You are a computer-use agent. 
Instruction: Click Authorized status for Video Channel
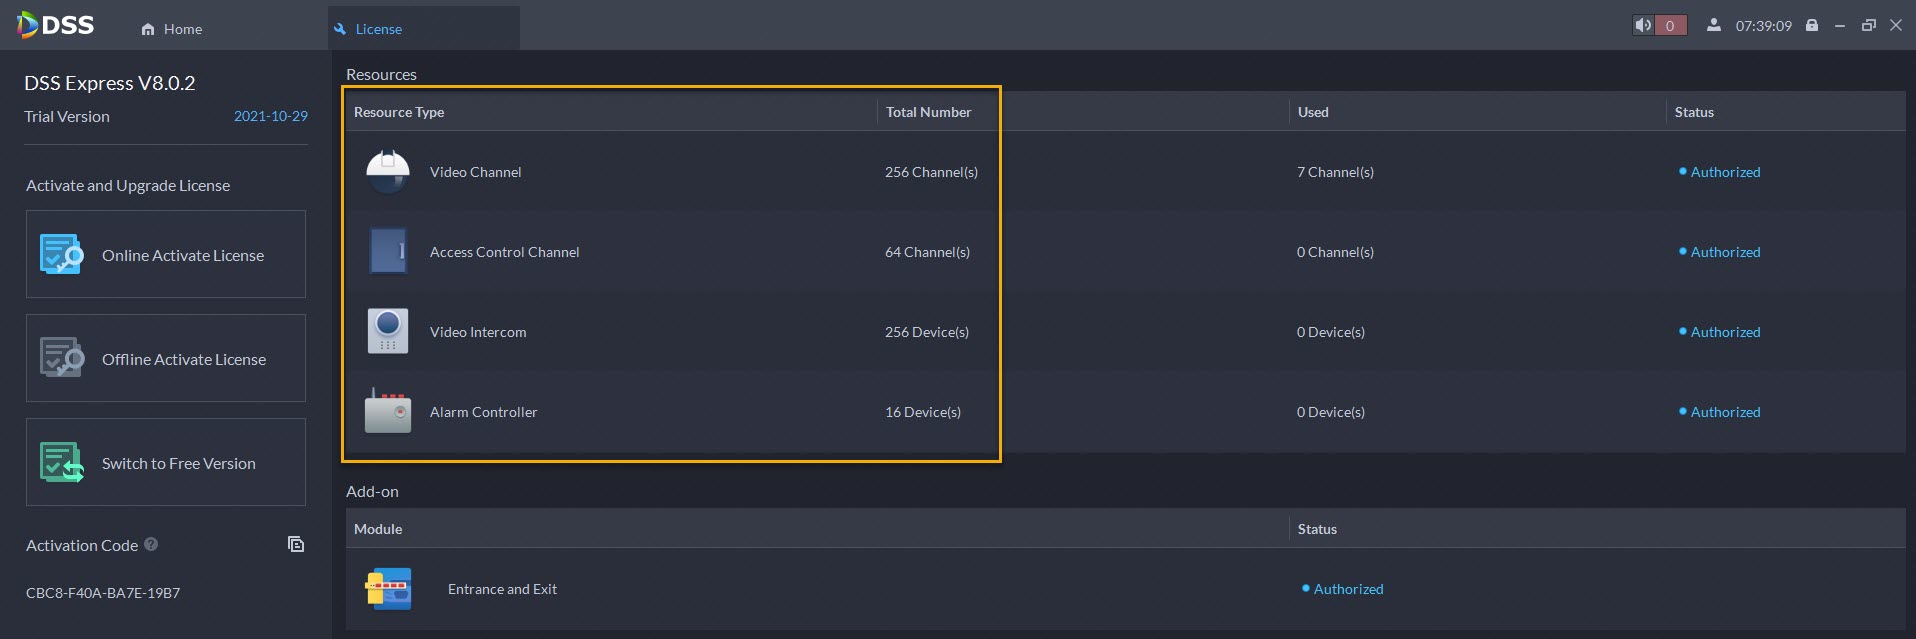(1724, 172)
